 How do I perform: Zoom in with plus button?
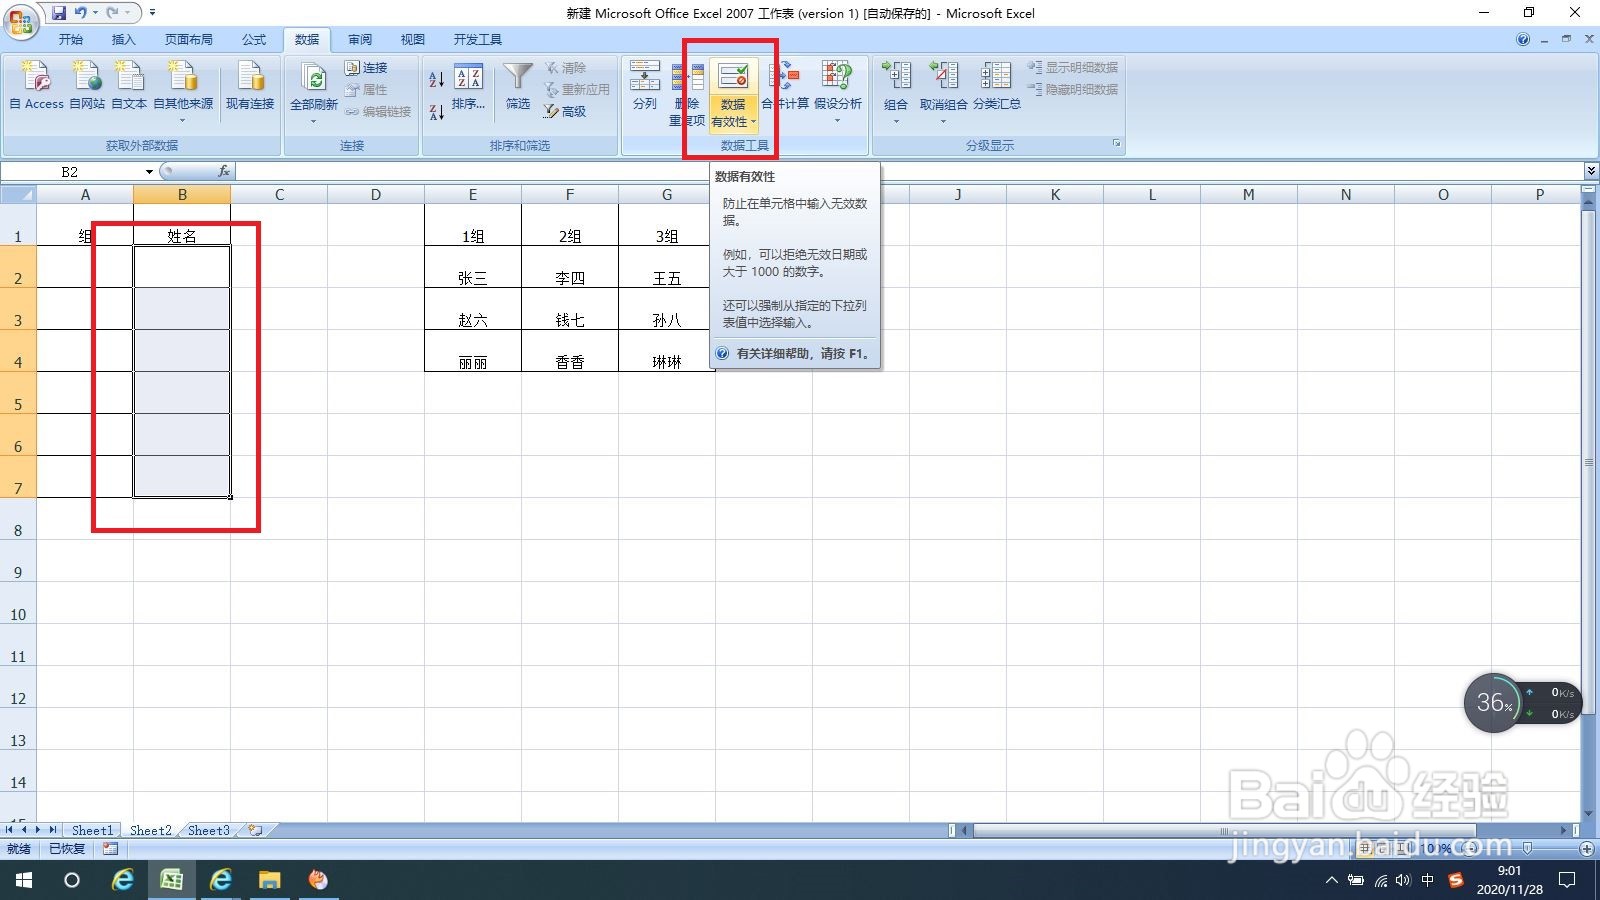pos(1586,848)
